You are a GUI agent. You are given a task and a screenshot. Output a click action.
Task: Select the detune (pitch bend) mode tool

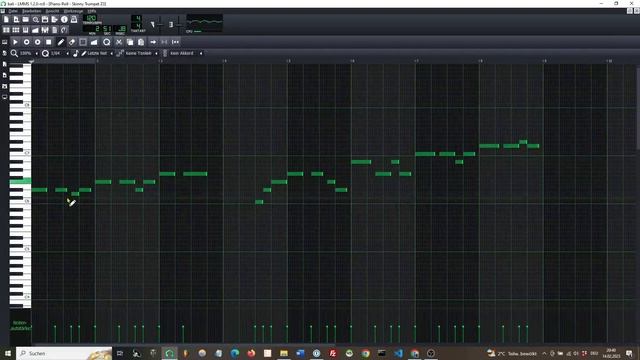click(x=94, y=42)
